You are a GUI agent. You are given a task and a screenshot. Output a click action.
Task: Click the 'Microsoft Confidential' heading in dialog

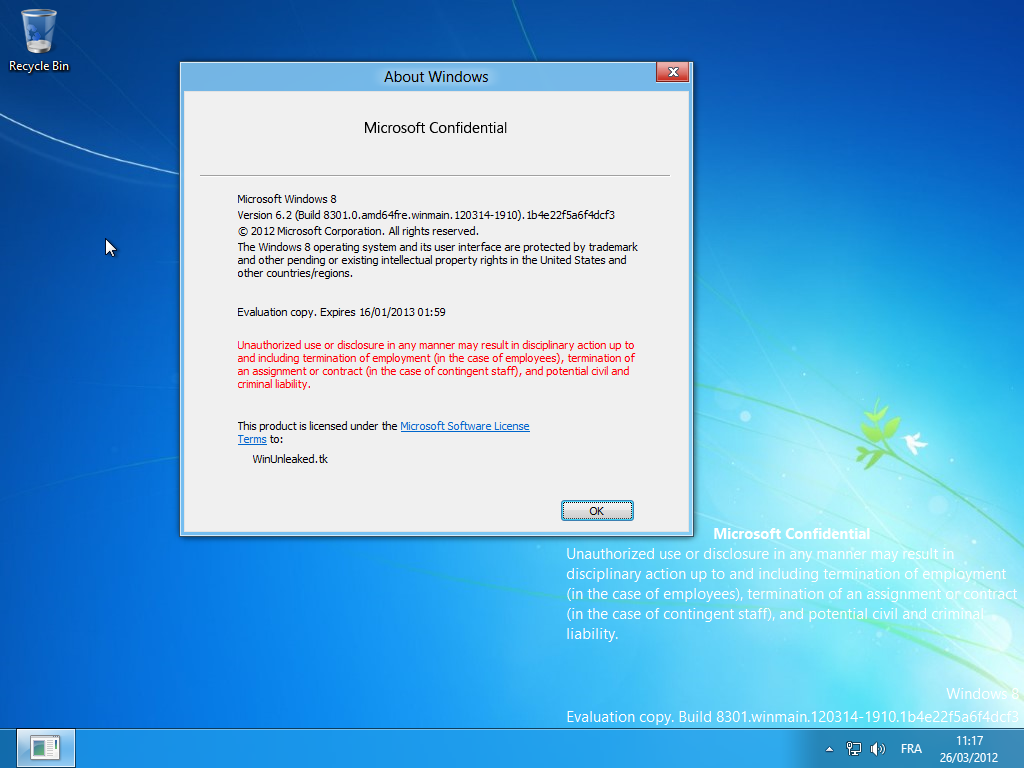point(435,128)
